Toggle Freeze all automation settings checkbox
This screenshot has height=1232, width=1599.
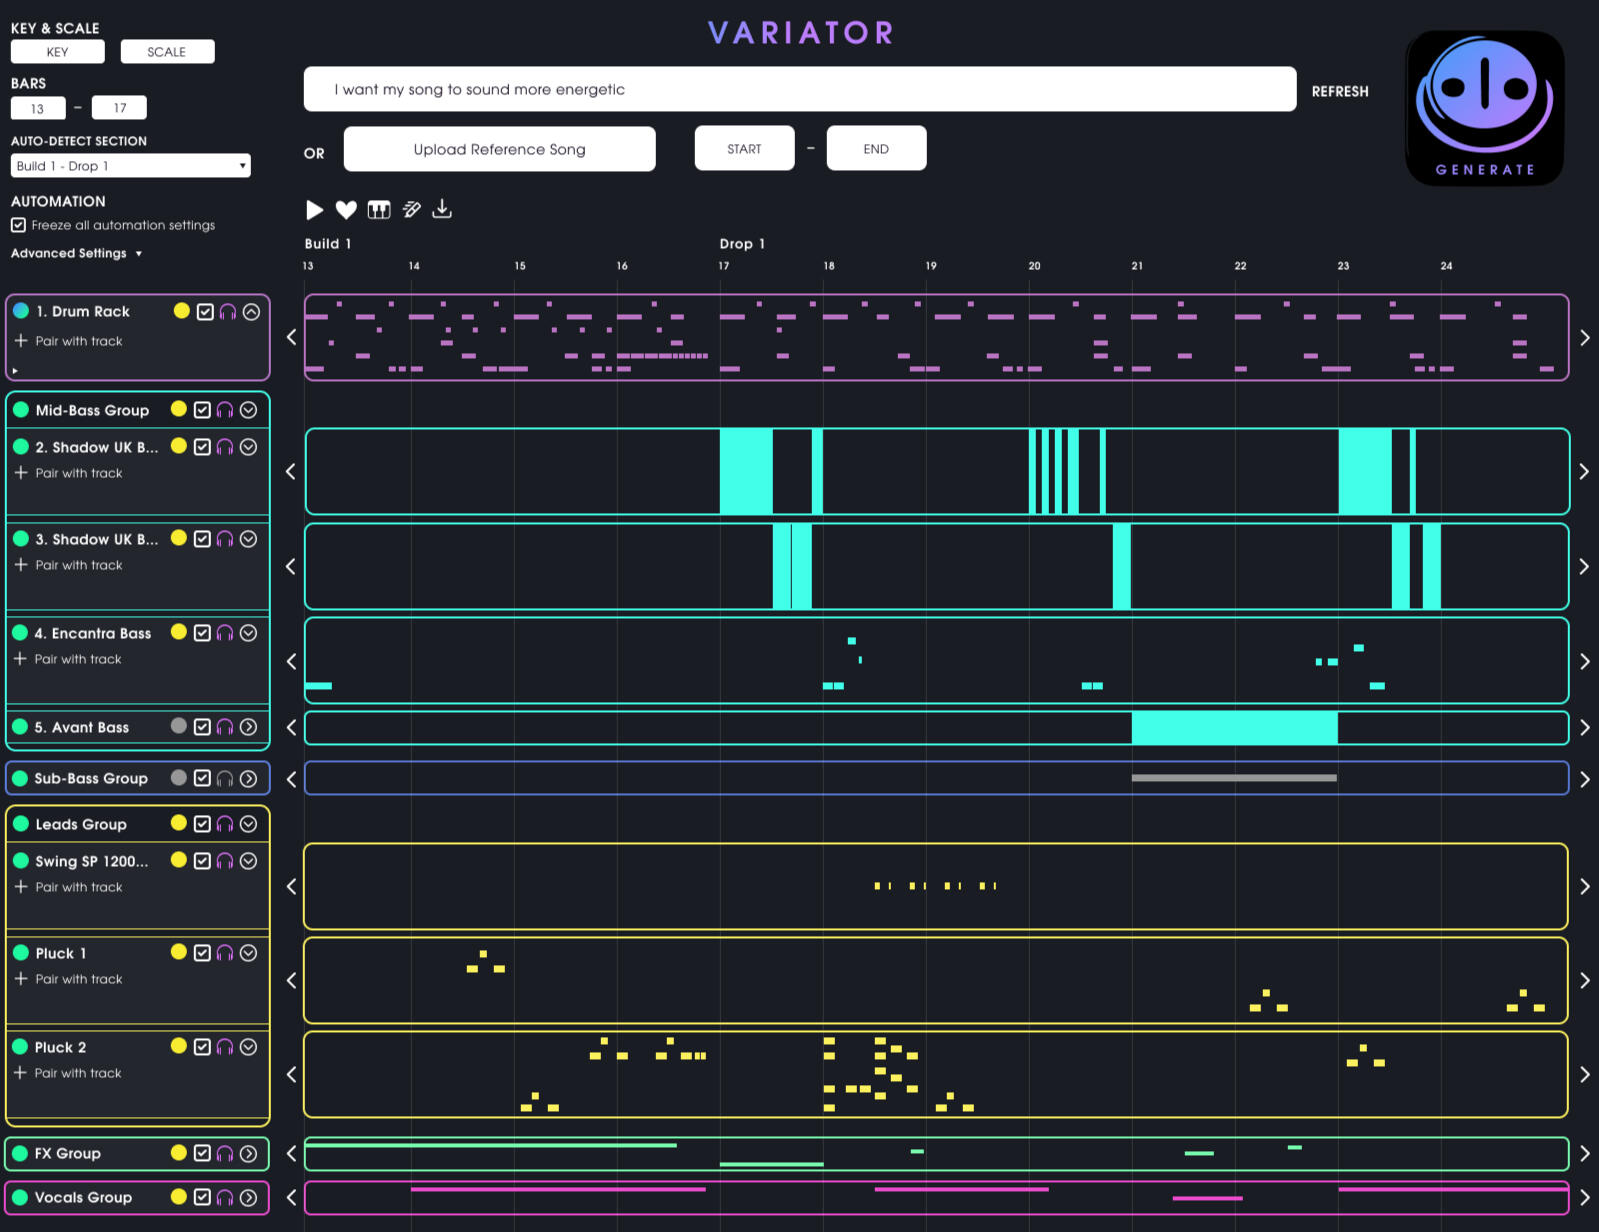point(19,226)
